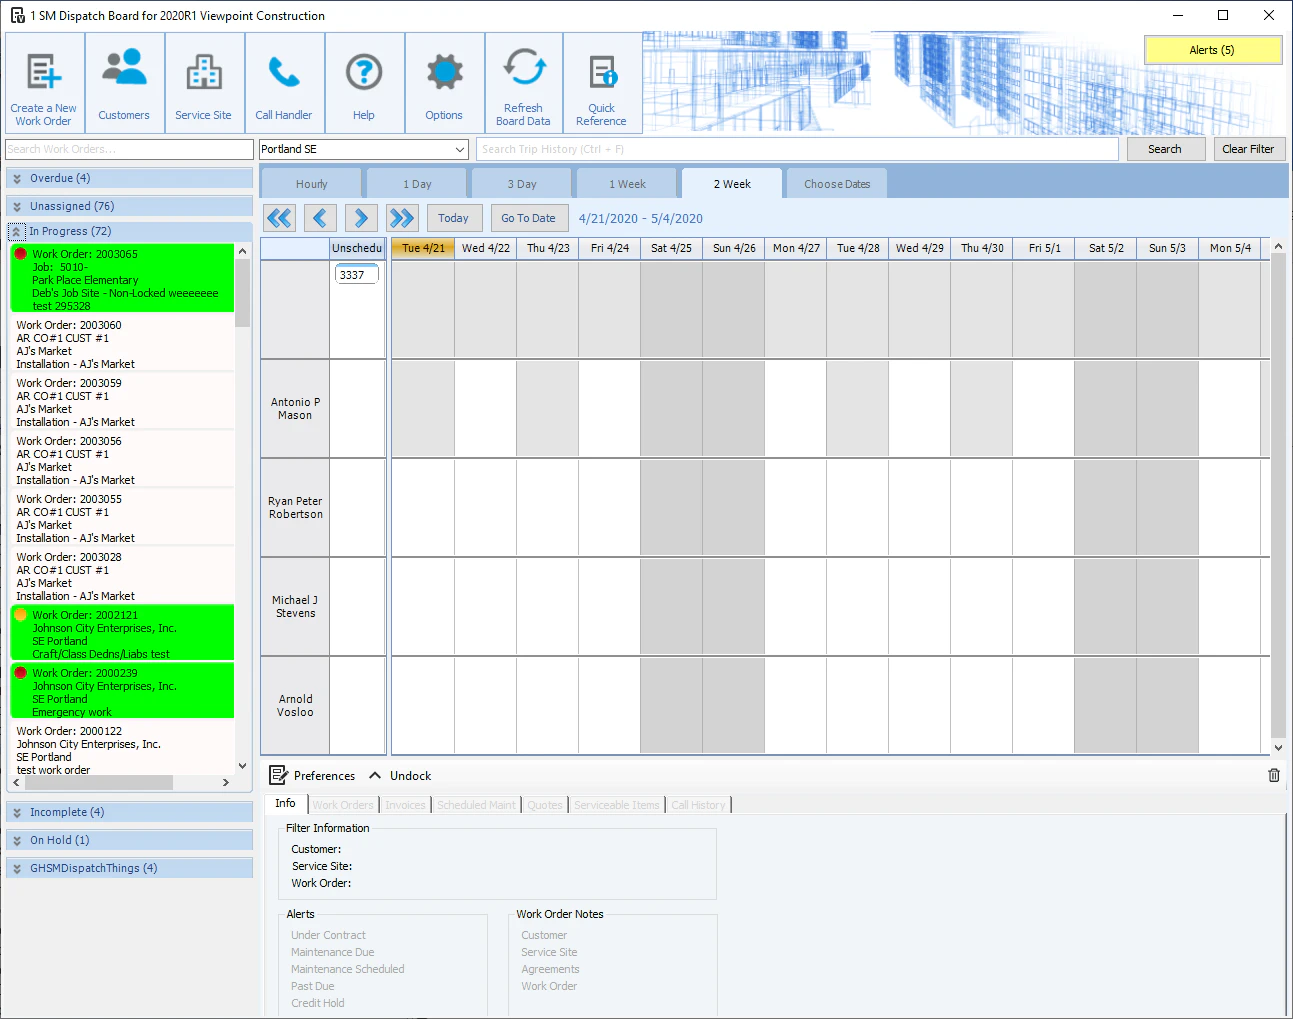The image size is (1293, 1019).
Task: Click the trash icon in preferences bar
Action: 1273,775
